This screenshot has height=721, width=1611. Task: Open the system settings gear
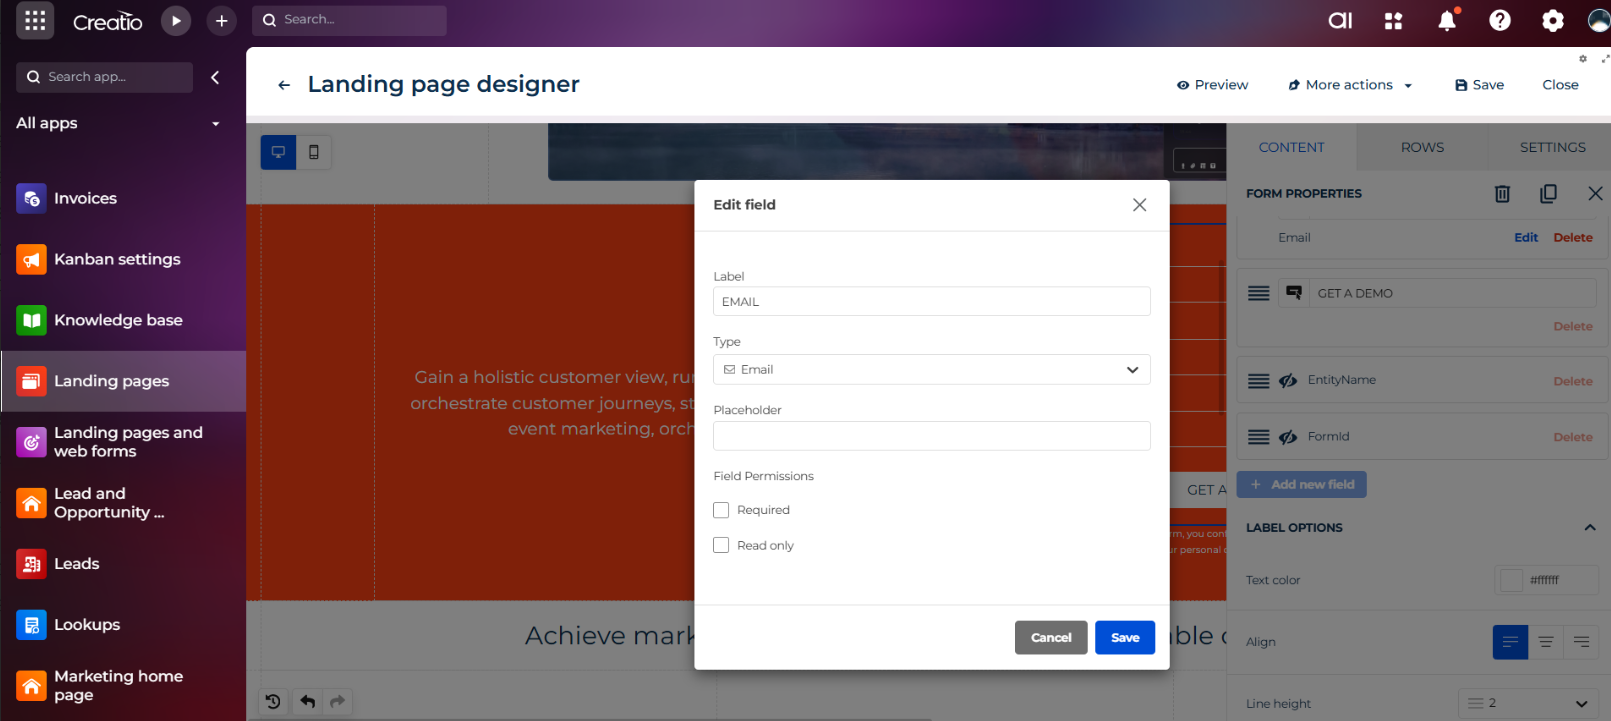pos(1552,21)
